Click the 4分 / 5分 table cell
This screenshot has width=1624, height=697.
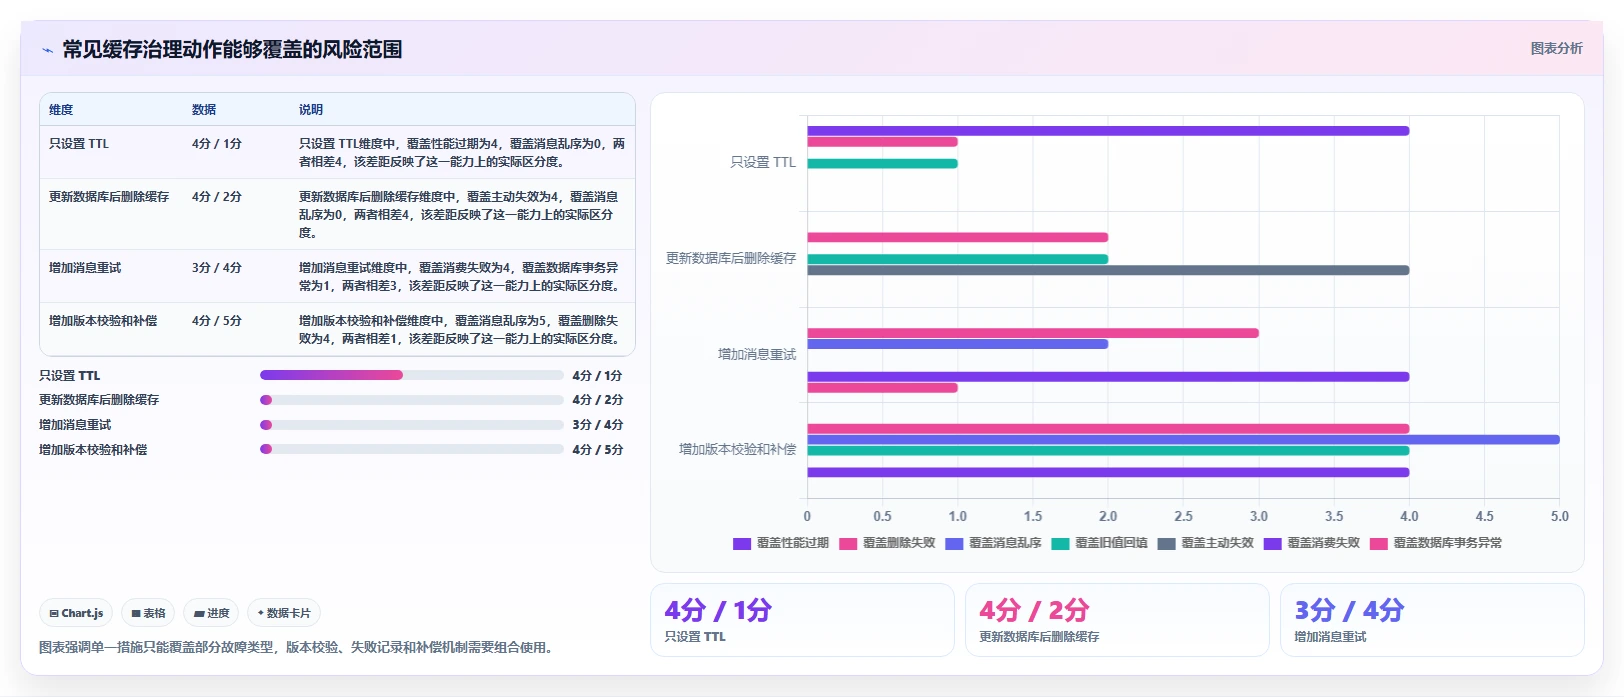tap(217, 321)
